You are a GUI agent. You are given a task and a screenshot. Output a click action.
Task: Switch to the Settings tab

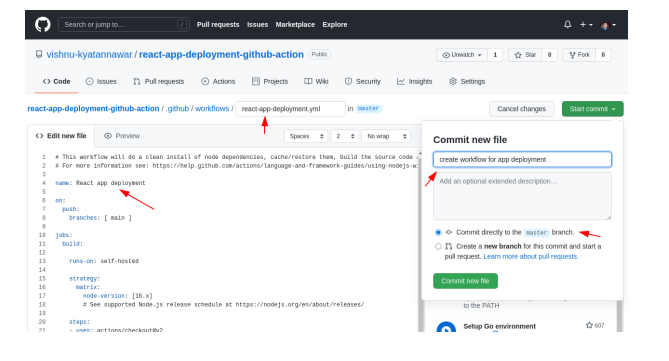pos(467,82)
